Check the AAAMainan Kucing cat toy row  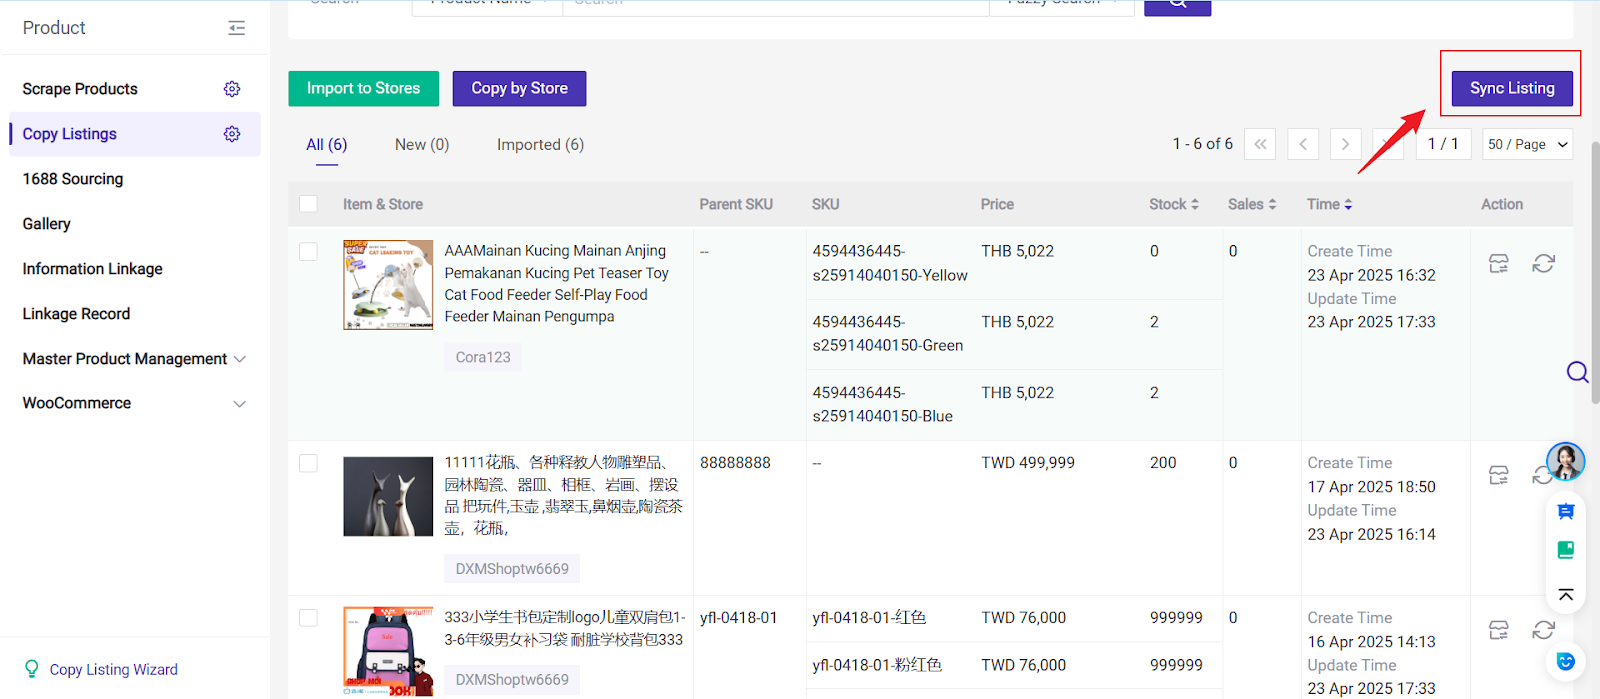pyautogui.click(x=309, y=252)
